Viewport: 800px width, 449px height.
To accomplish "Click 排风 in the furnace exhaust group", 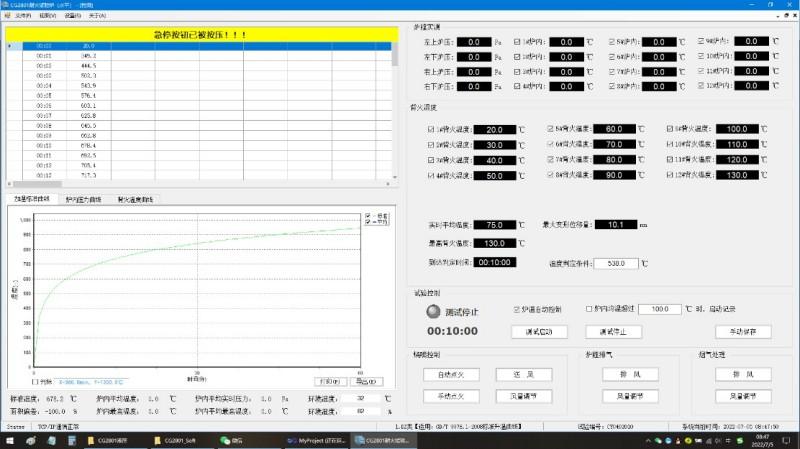I will pyautogui.click(x=630, y=375).
